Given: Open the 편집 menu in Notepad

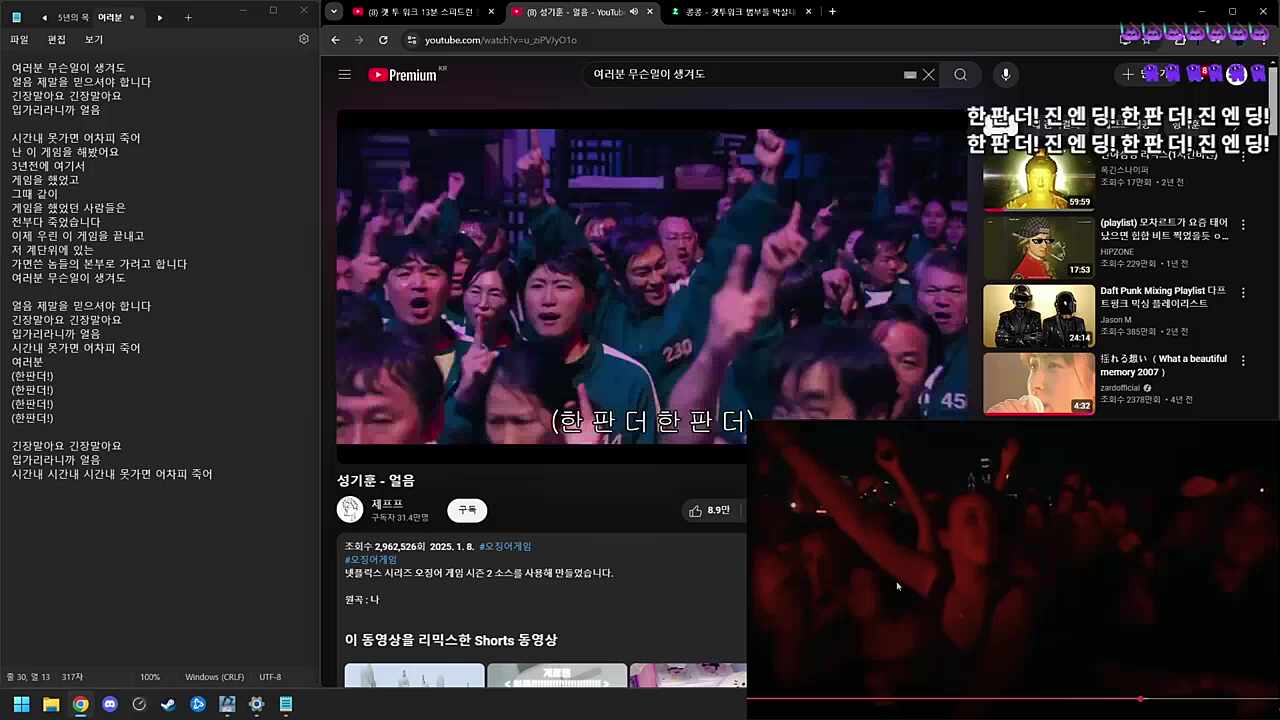Looking at the screenshot, I should click(56, 39).
